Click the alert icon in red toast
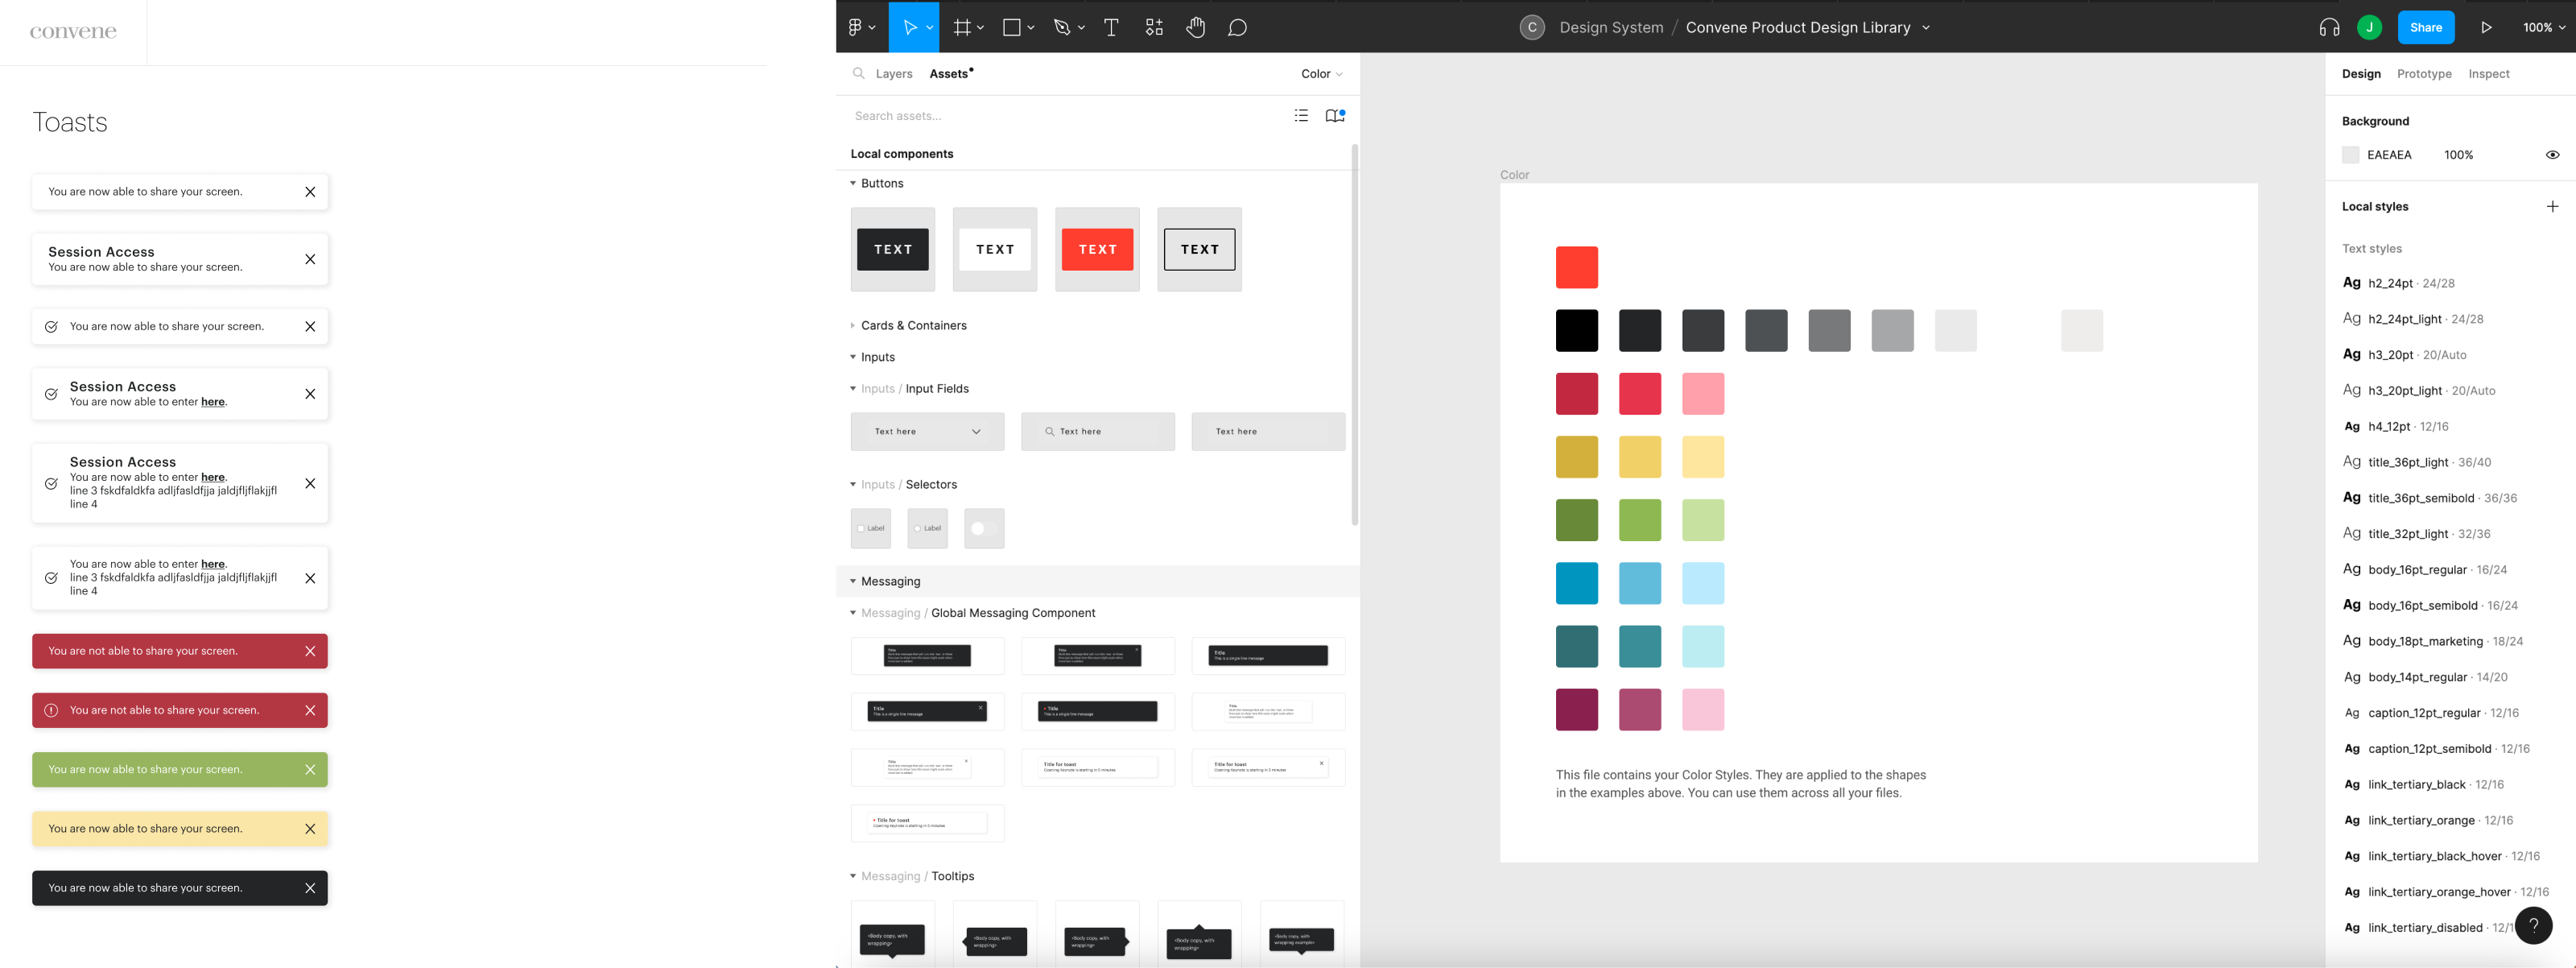The width and height of the screenshot is (2576, 968). pyautogui.click(x=51, y=710)
